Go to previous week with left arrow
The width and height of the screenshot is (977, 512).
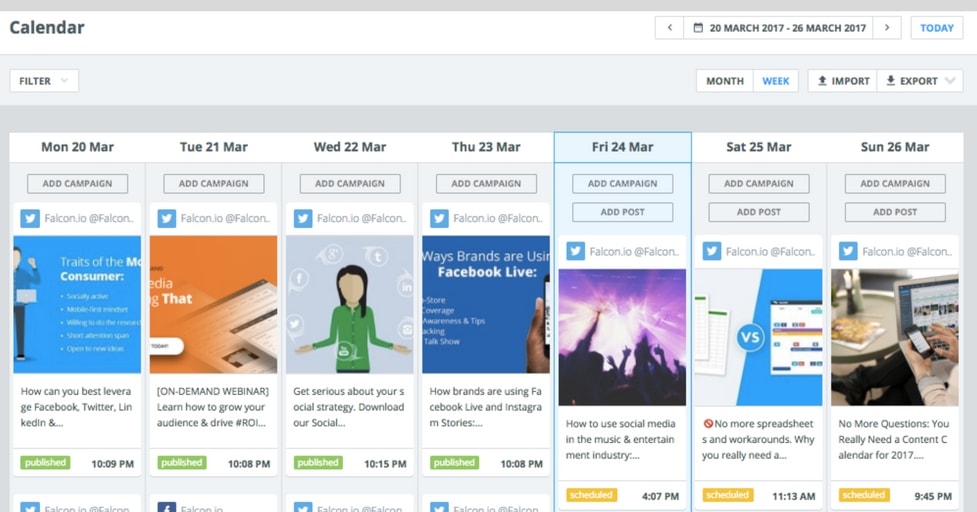tap(669, 28)
